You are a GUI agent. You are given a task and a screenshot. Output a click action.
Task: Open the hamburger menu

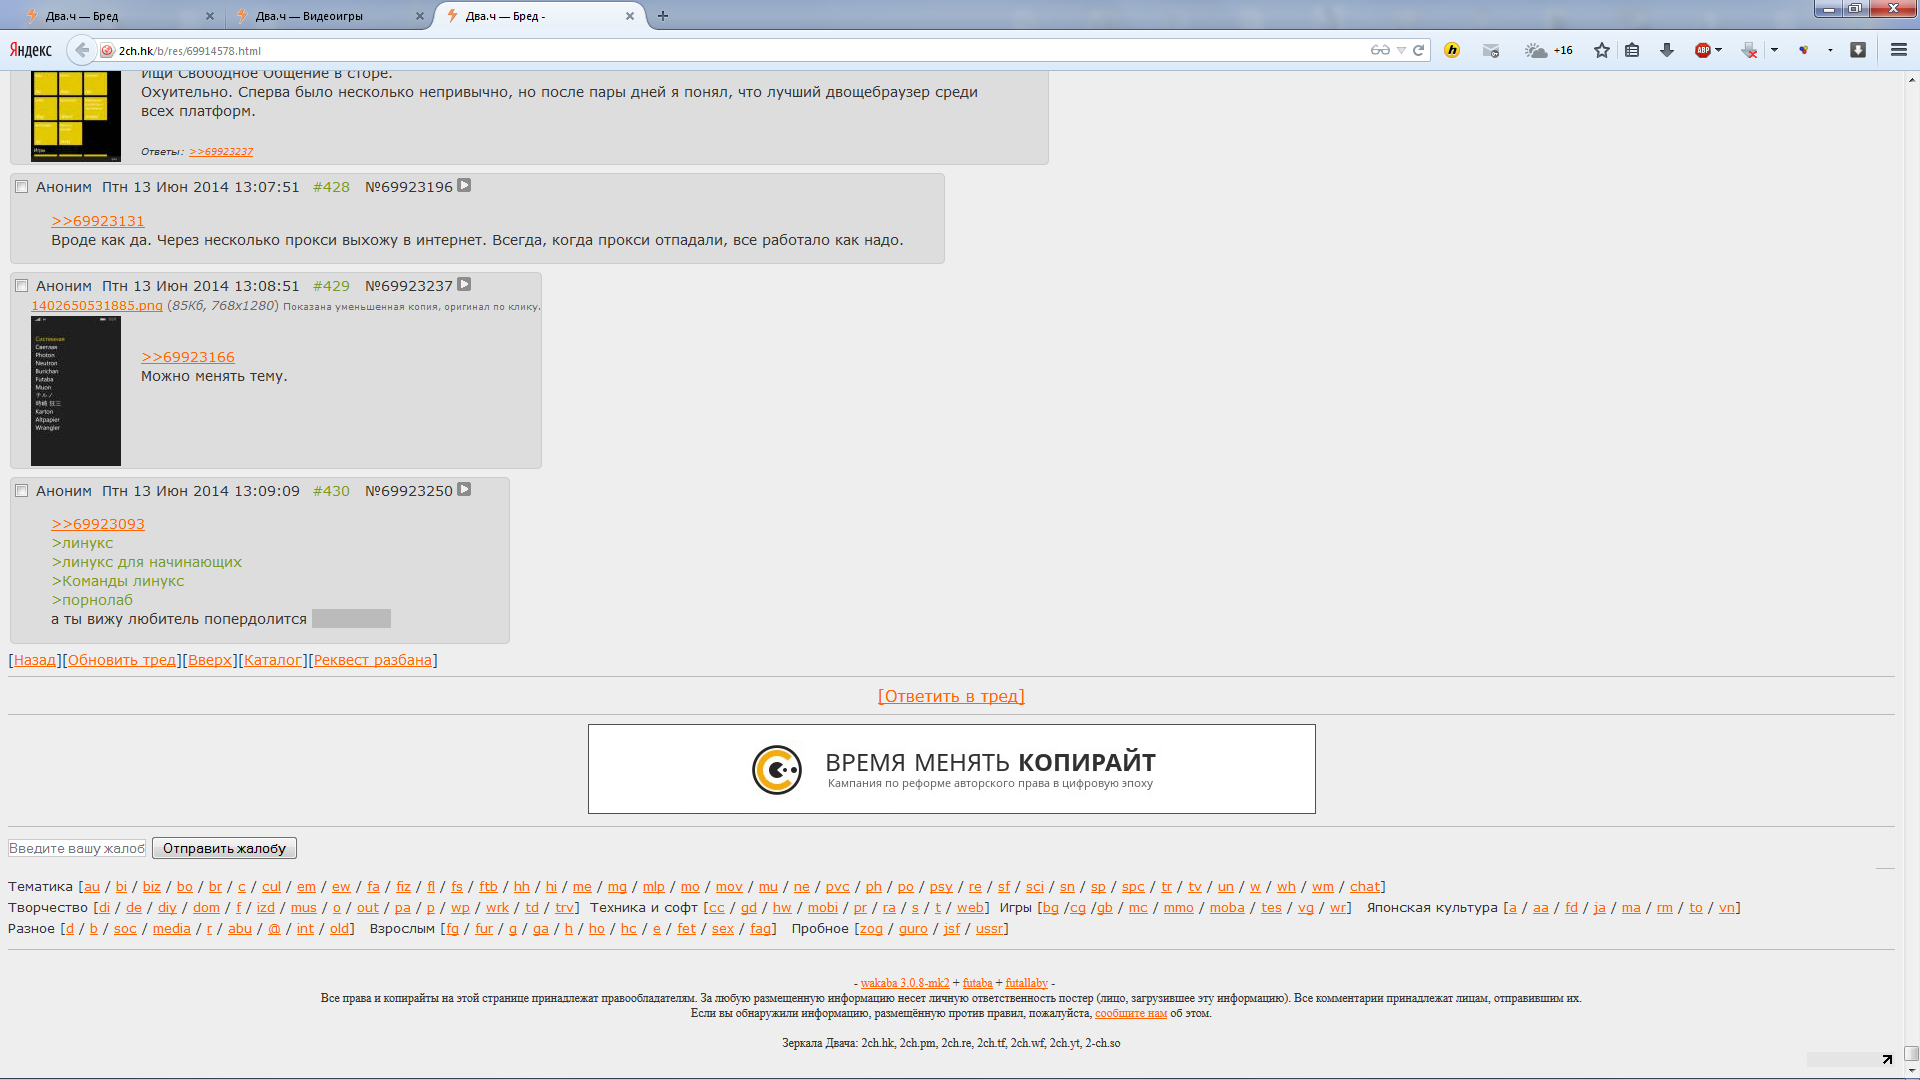pos(1899,50)
